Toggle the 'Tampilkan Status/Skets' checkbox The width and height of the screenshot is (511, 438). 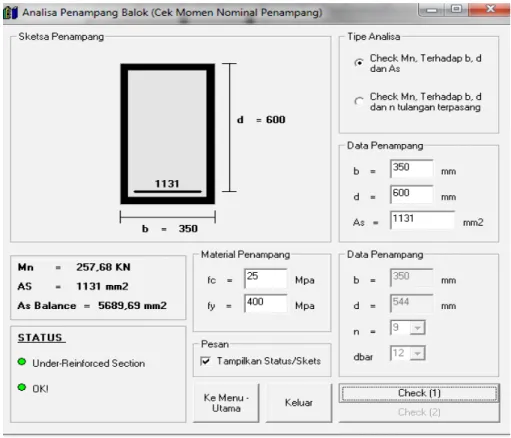coord(206,361)
